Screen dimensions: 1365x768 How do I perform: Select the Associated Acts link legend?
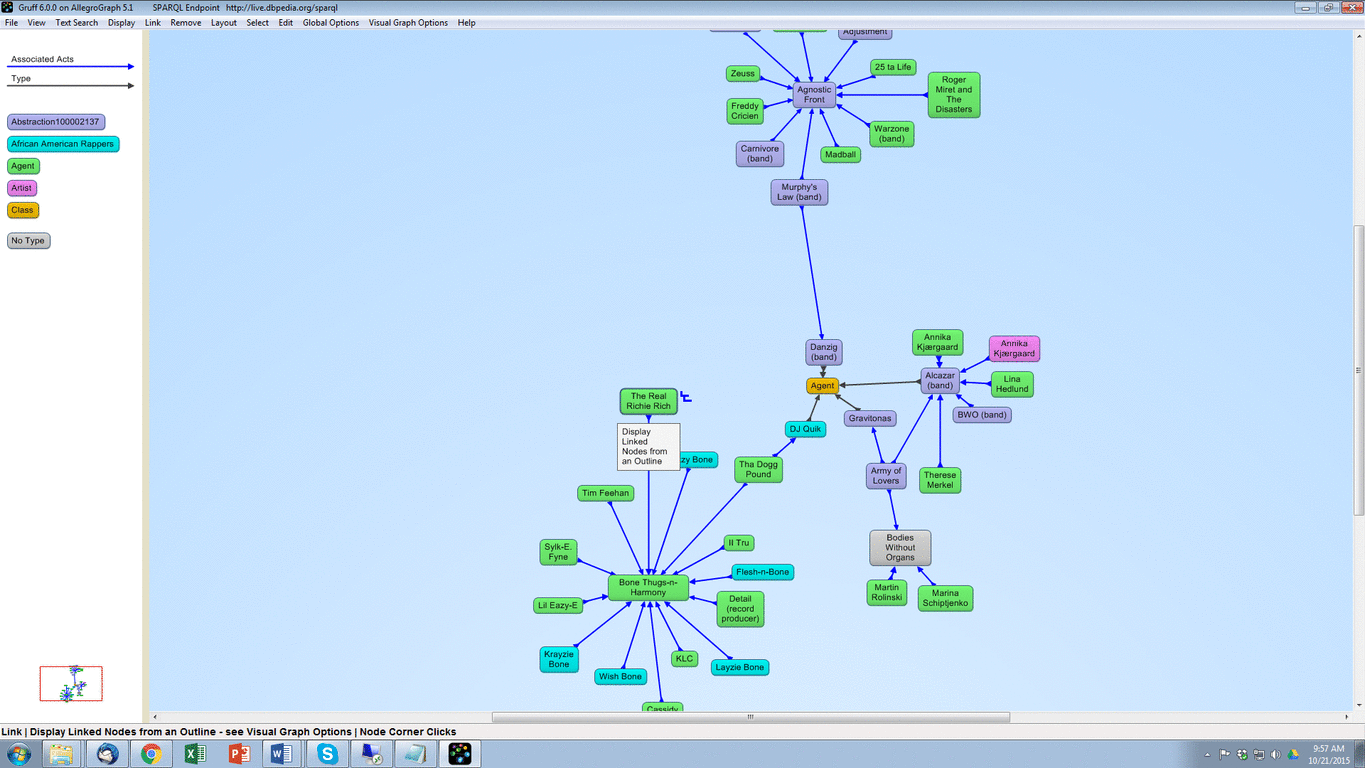tap(70, 62)
